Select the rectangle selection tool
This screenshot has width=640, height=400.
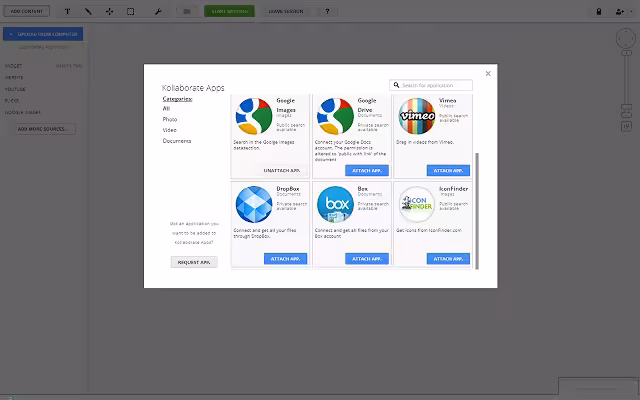click(131, 11)
